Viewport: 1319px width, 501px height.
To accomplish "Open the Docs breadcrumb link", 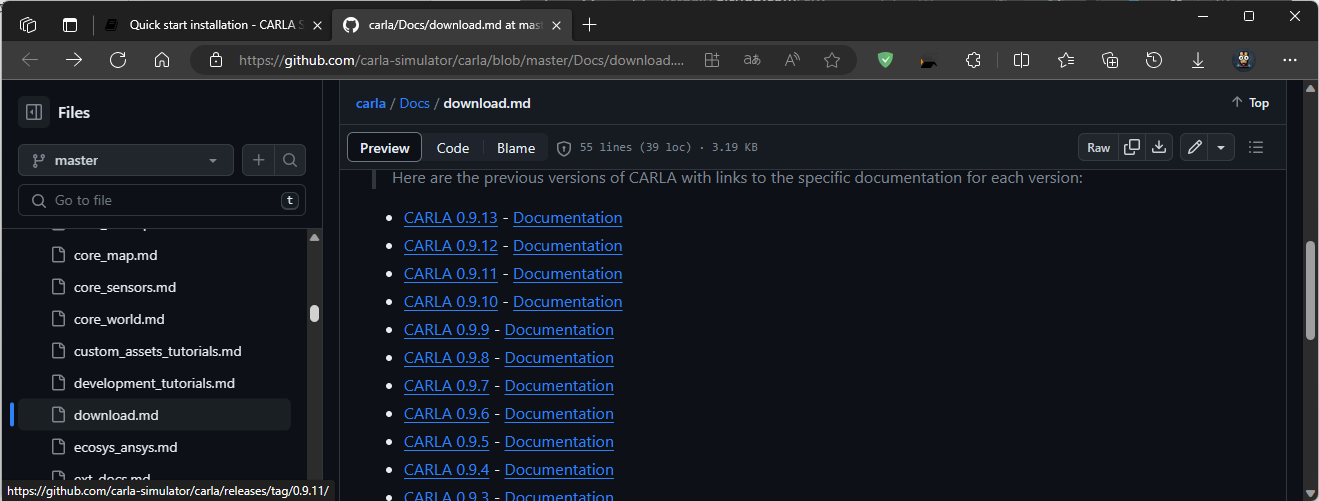I will 414,103.
